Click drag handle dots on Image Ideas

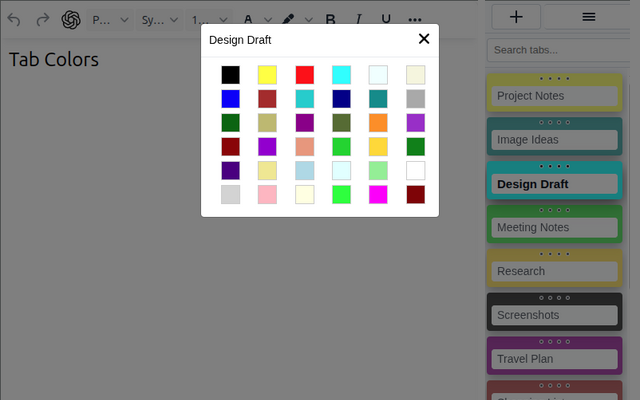(x=554, y=122)
